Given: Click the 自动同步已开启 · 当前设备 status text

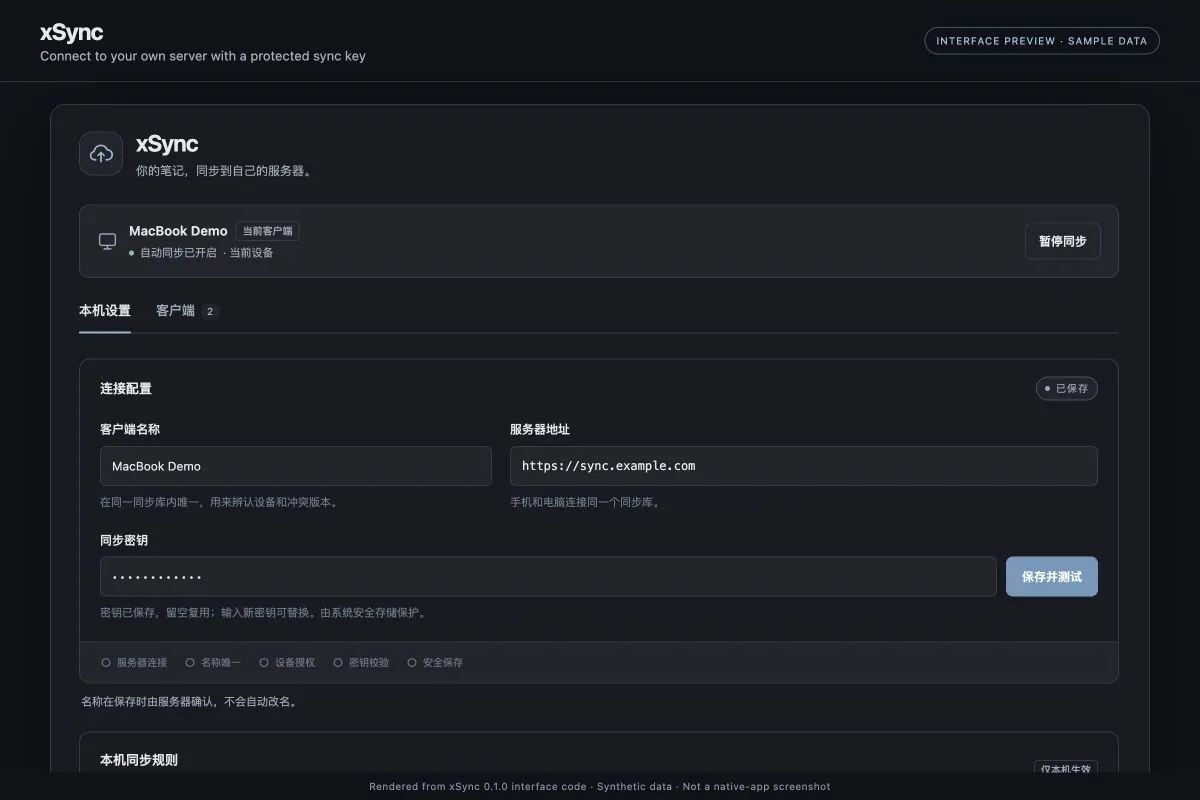Looking at the screenshot, I should point(207,253).
